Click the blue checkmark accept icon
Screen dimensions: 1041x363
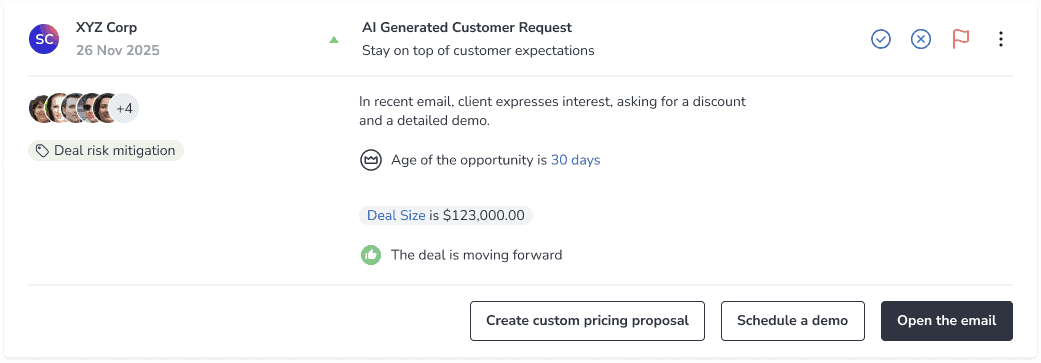click(x=880, y=39)
